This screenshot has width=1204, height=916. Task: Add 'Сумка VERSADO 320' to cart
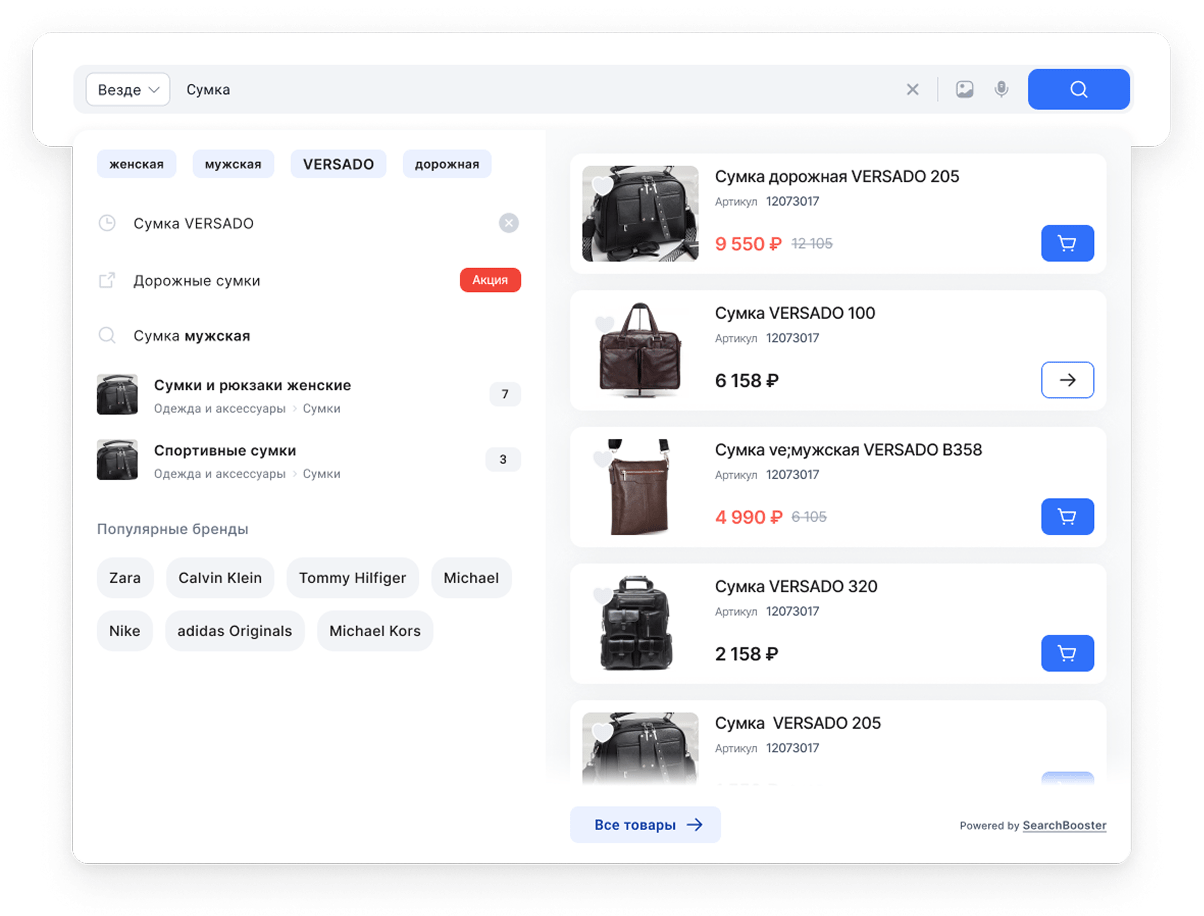coord(1067,653)
